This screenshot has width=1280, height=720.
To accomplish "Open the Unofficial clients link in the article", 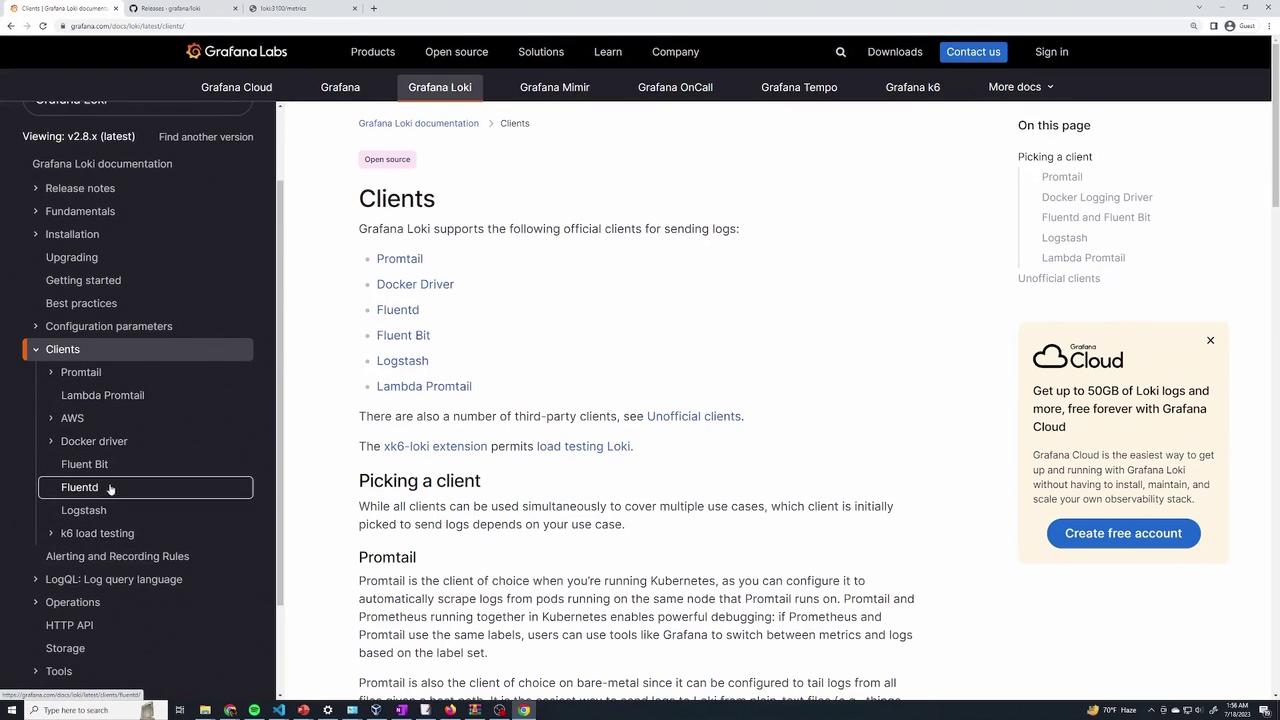I will 694,416.
